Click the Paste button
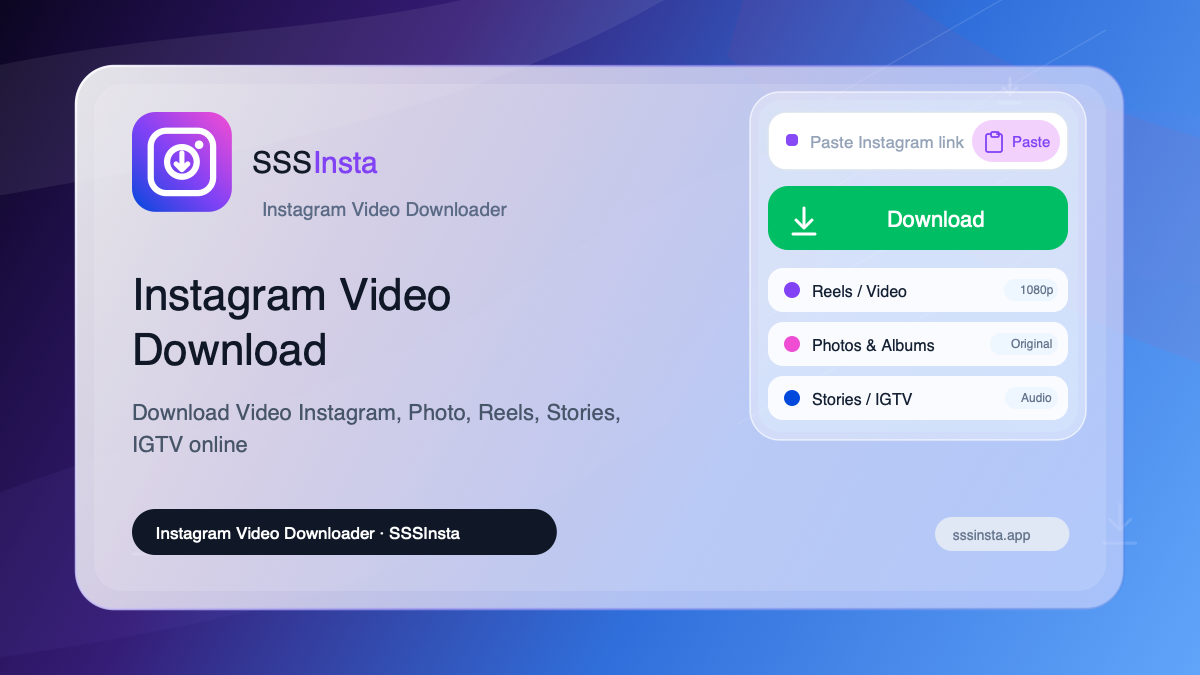Viewport: 1200px width, 675px height. [1016, 142]
